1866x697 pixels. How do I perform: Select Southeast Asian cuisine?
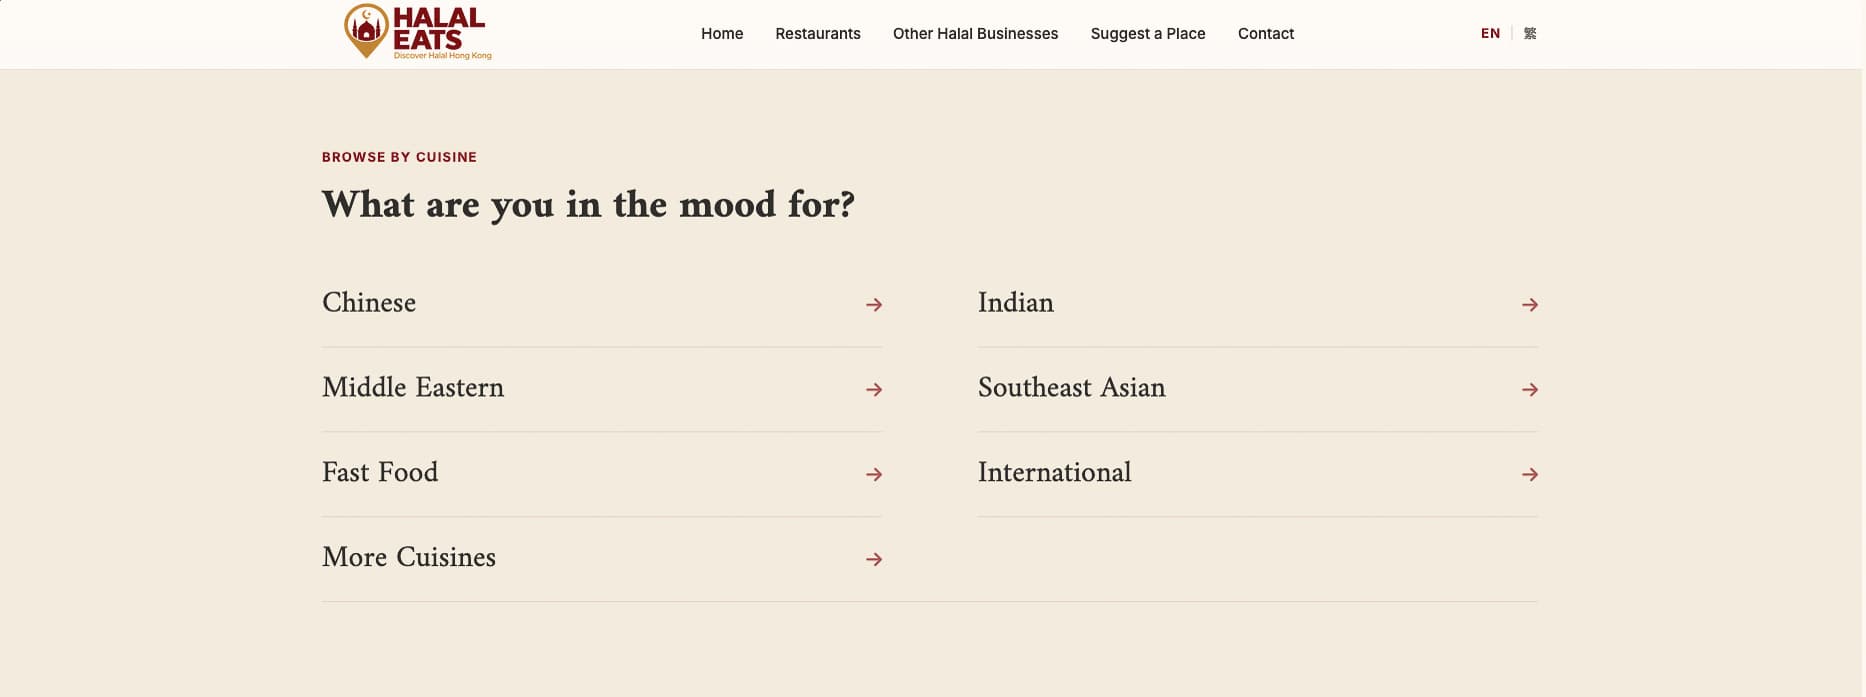[x=1258, y=389]
